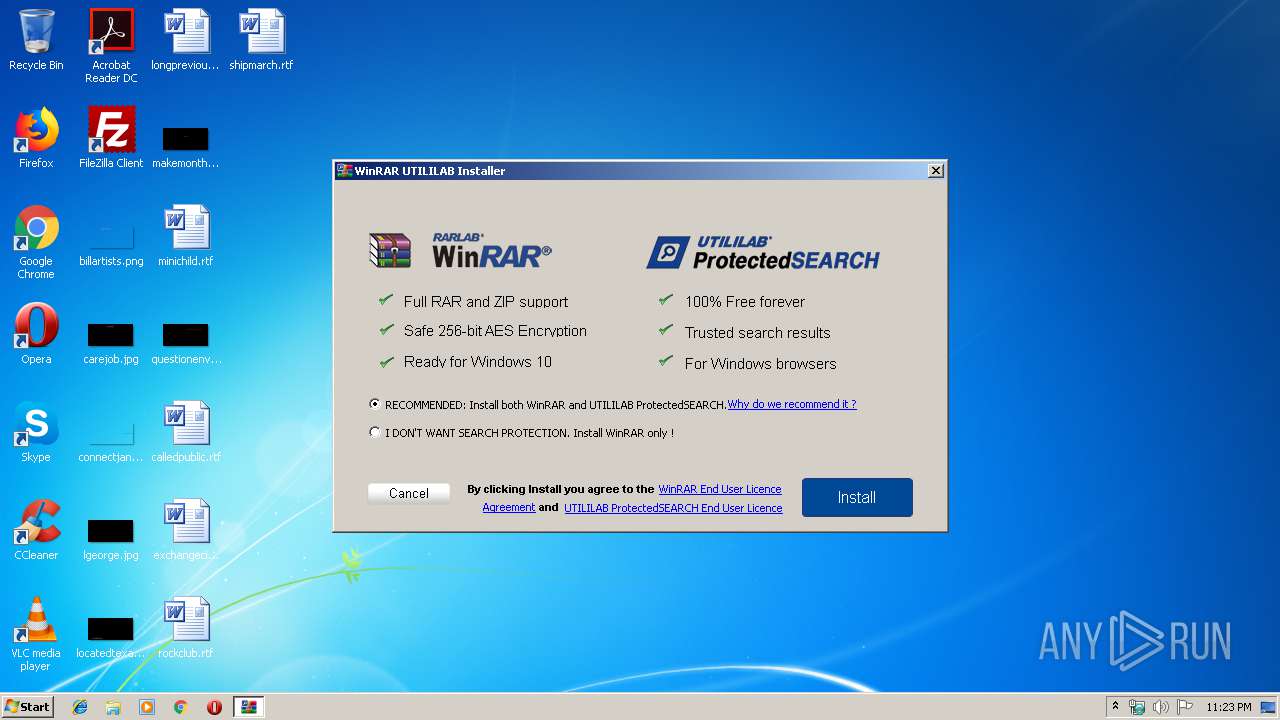Viewport: 1280px width, 720px height.
Task: Open 'Why do we recommend it ?' link
Action: point(792,404)
